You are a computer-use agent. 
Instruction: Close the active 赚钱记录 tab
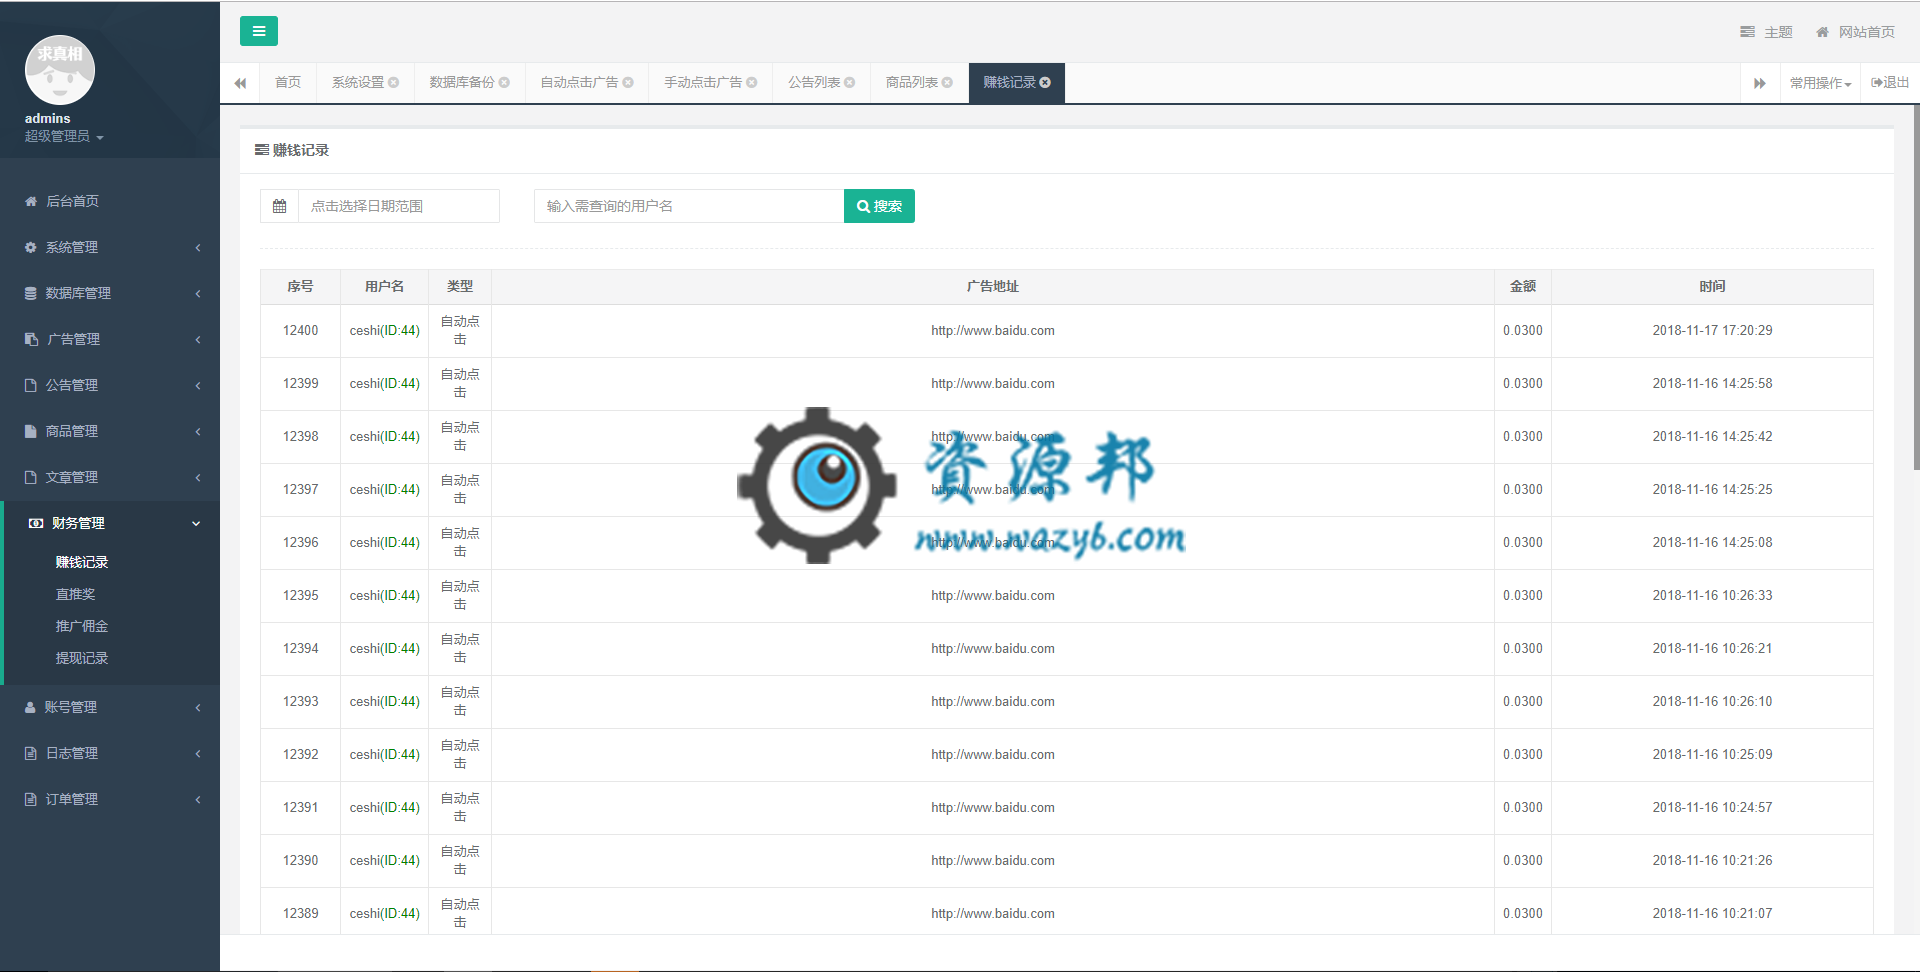pyautogui.click(x=1045, y=82)
